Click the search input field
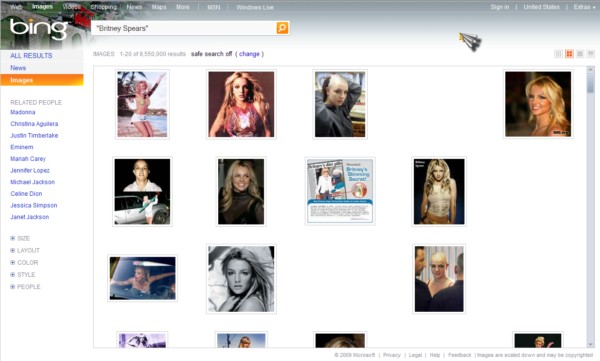The image size is (600, 361). [184, 28]
